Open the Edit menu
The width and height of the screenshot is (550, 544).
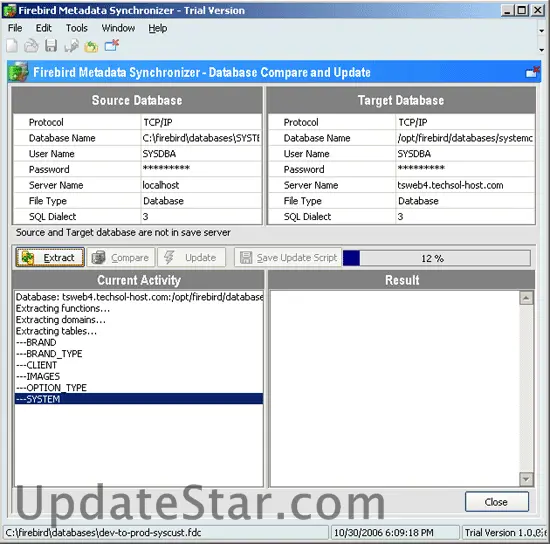coord(43,28)
